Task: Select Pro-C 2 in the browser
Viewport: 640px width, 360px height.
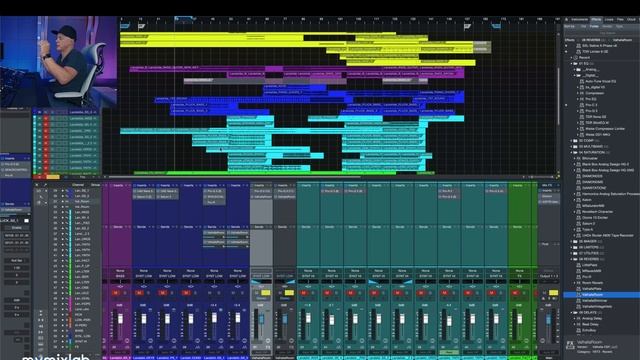Action: 591,105
